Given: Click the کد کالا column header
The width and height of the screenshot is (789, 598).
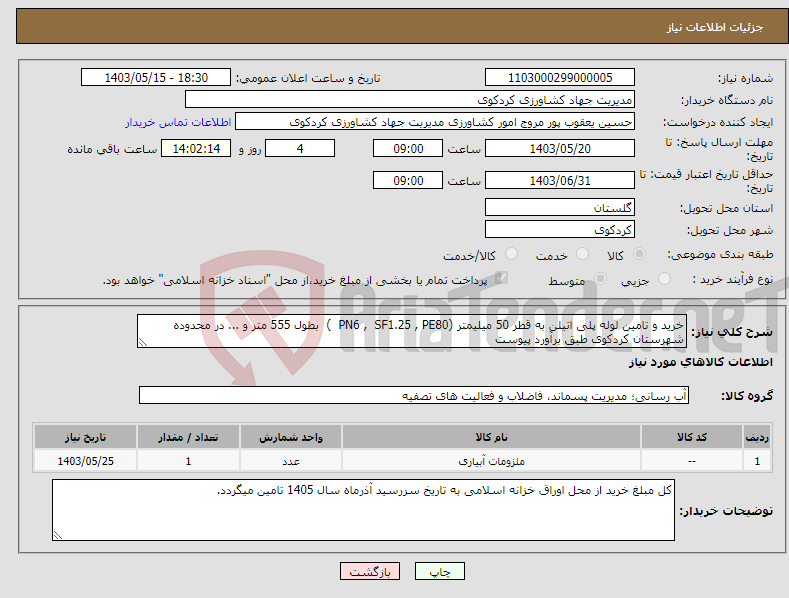Looking at the screenshot, I should pos(692,437).
